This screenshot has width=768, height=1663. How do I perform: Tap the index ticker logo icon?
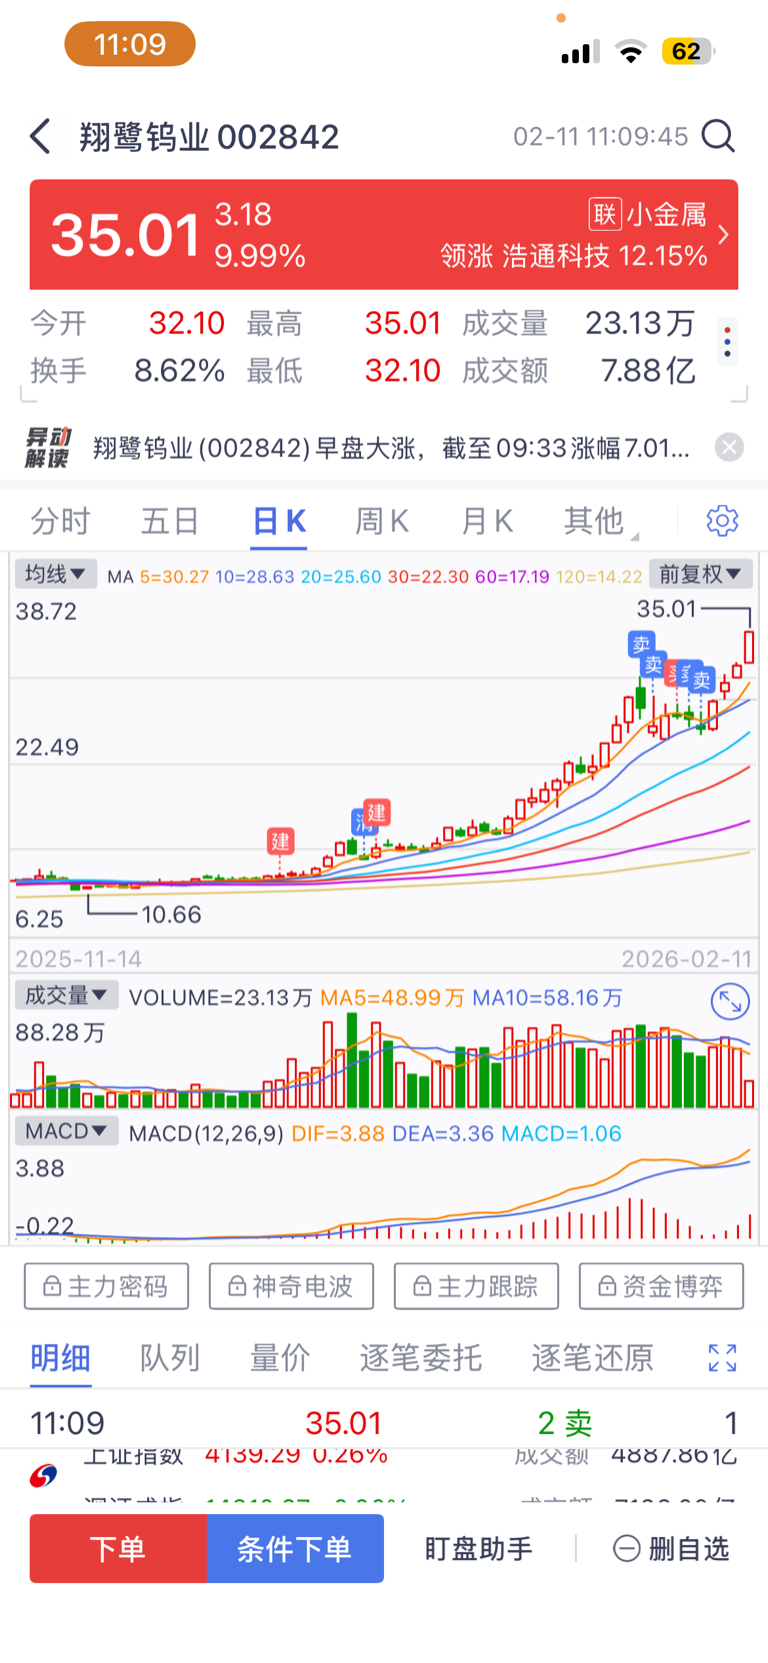click(x=43, y=1475)
